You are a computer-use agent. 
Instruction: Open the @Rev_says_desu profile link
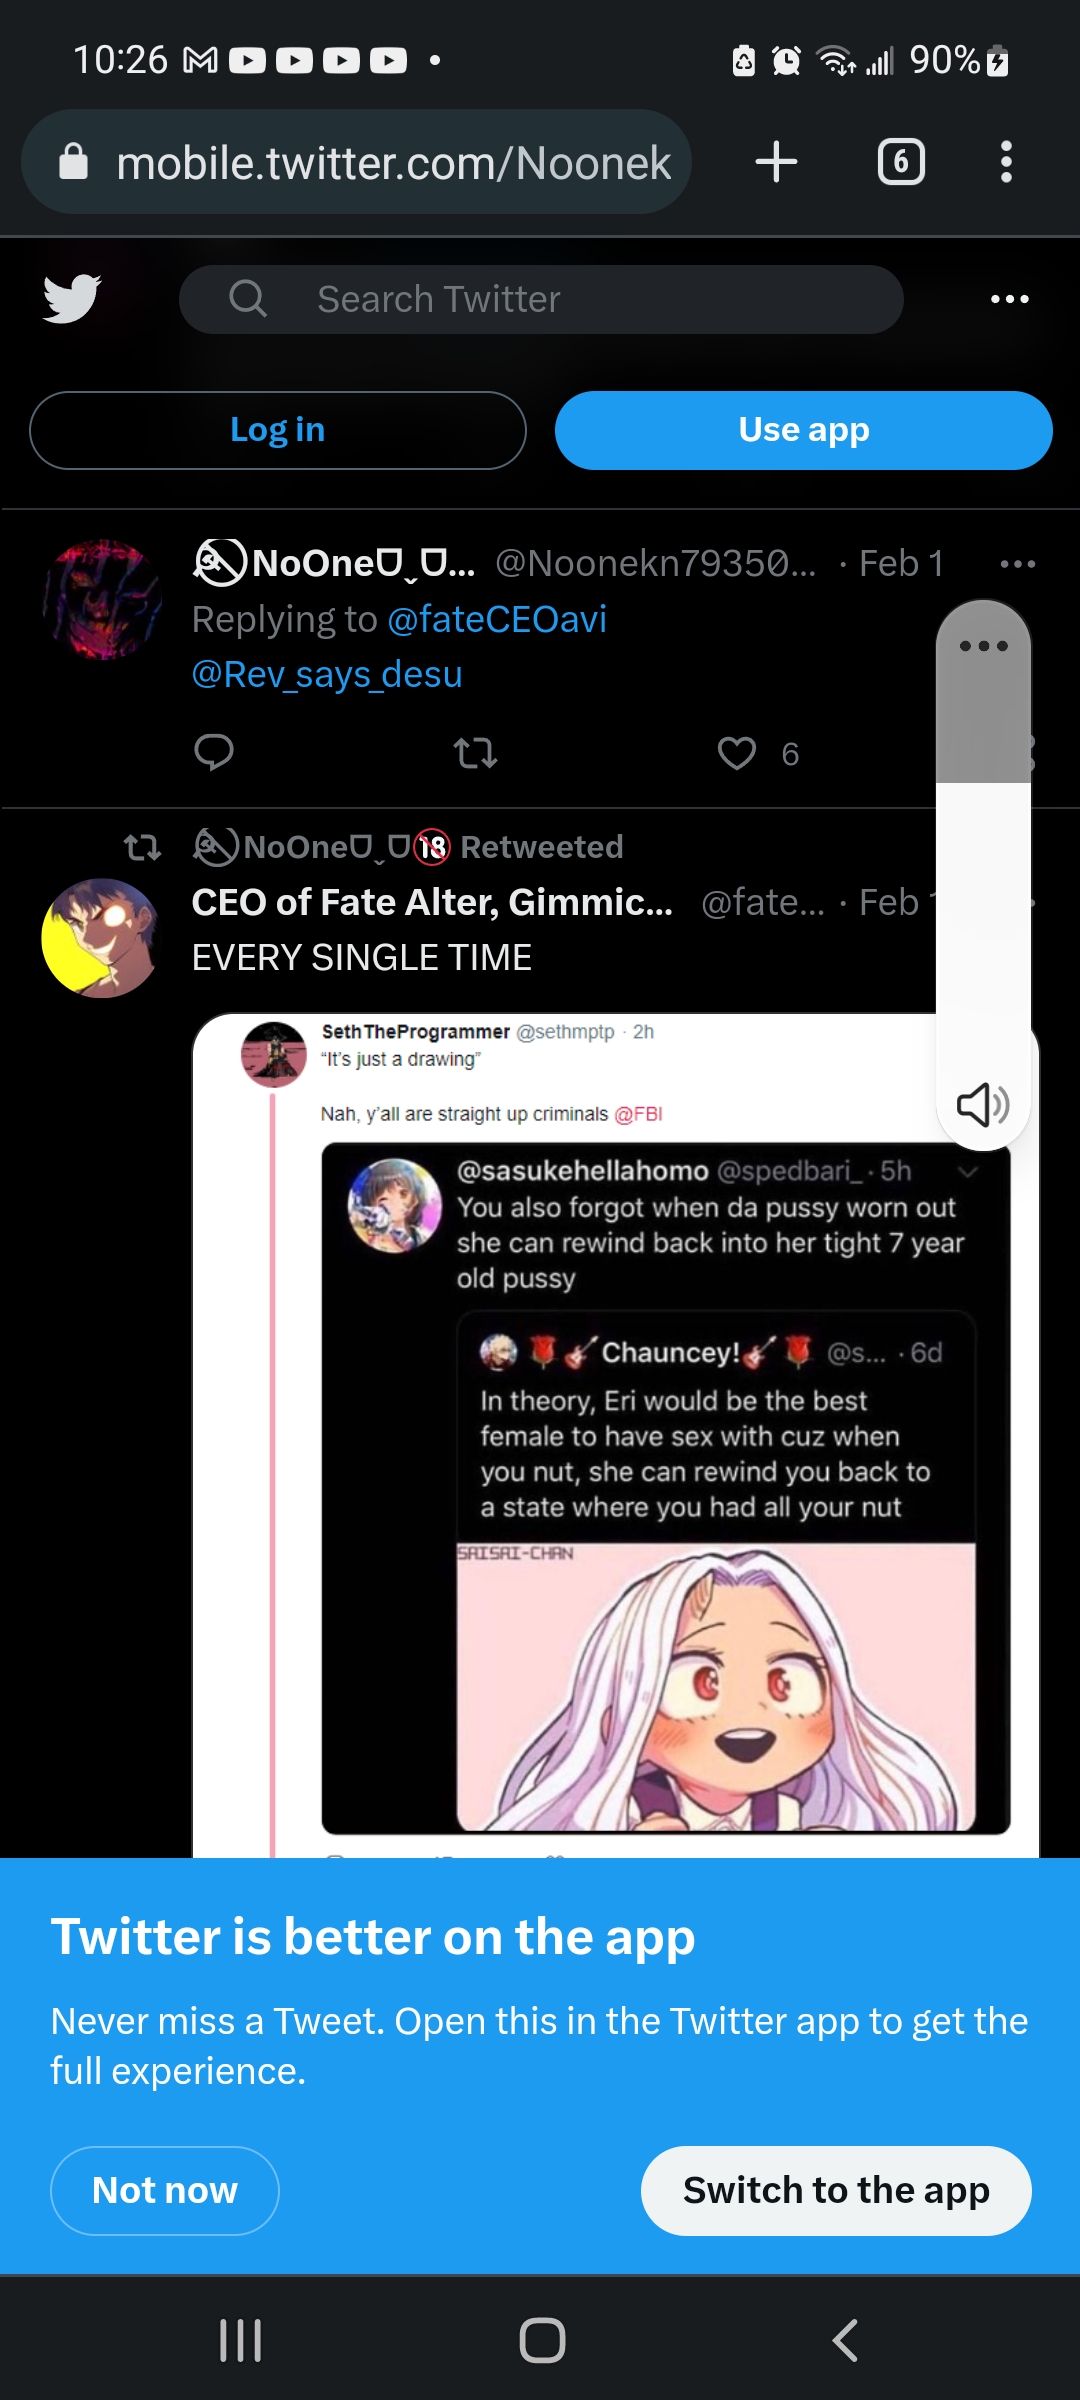click(327, 675)
